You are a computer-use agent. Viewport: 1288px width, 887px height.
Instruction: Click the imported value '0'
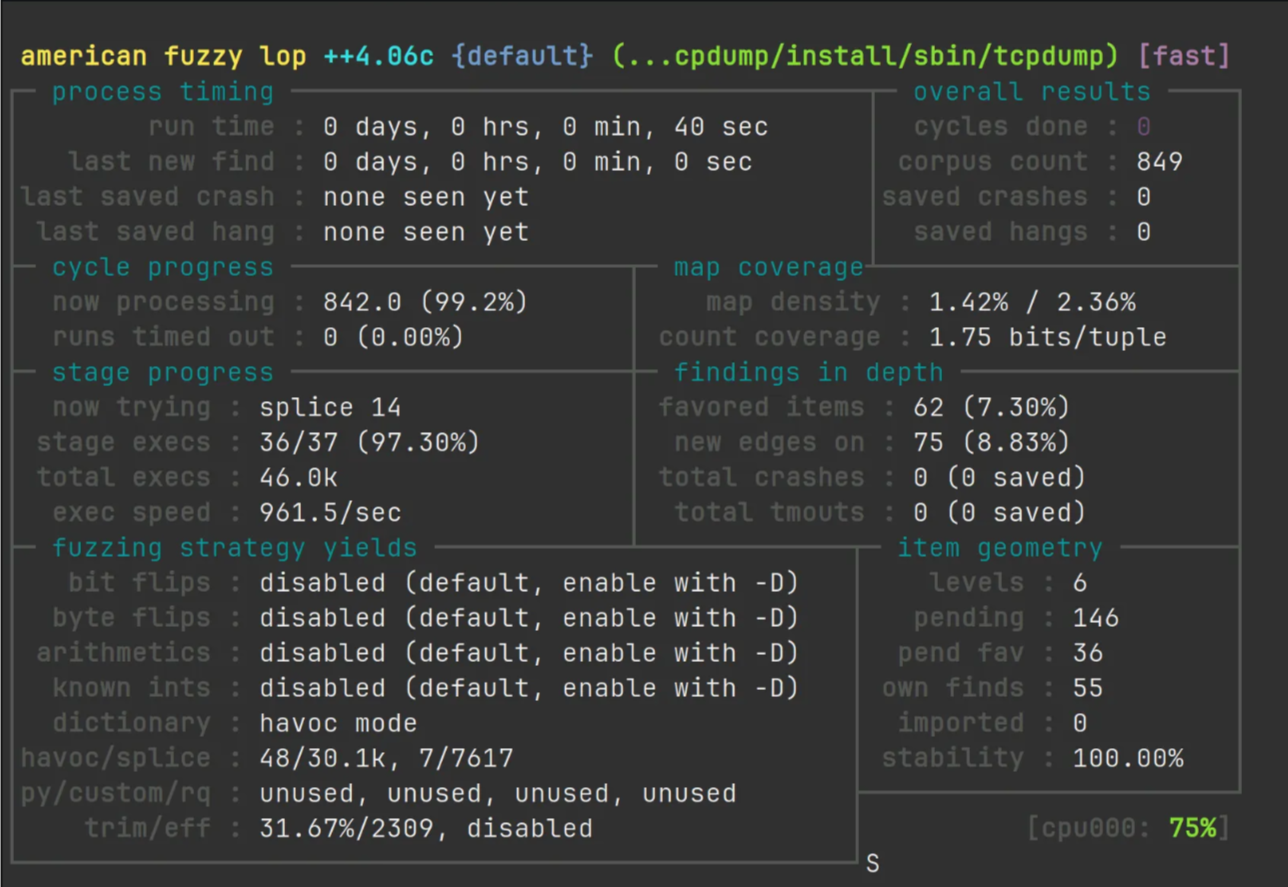[1080, 723]
